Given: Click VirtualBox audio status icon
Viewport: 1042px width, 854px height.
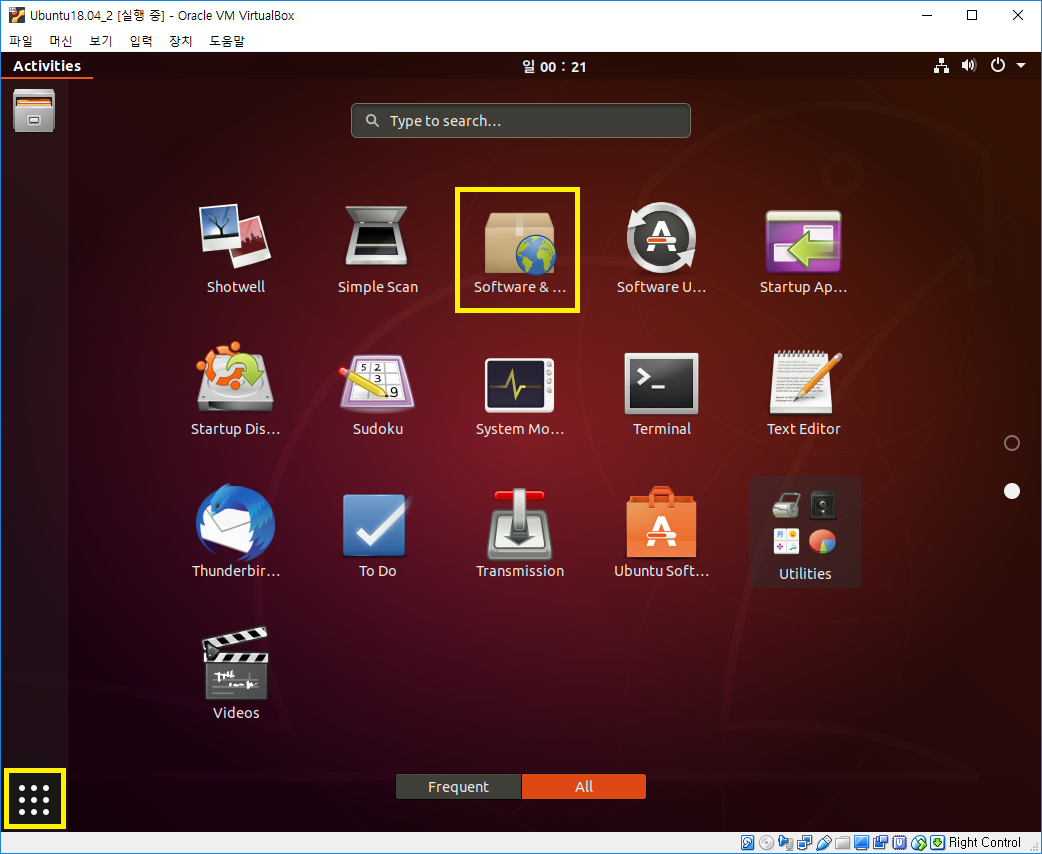Looking at the screenshot, I should pos(785,843).
